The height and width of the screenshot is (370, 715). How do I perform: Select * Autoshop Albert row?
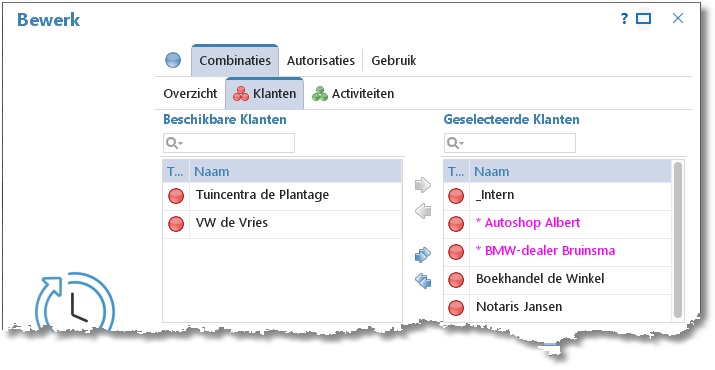pos(557,224)
